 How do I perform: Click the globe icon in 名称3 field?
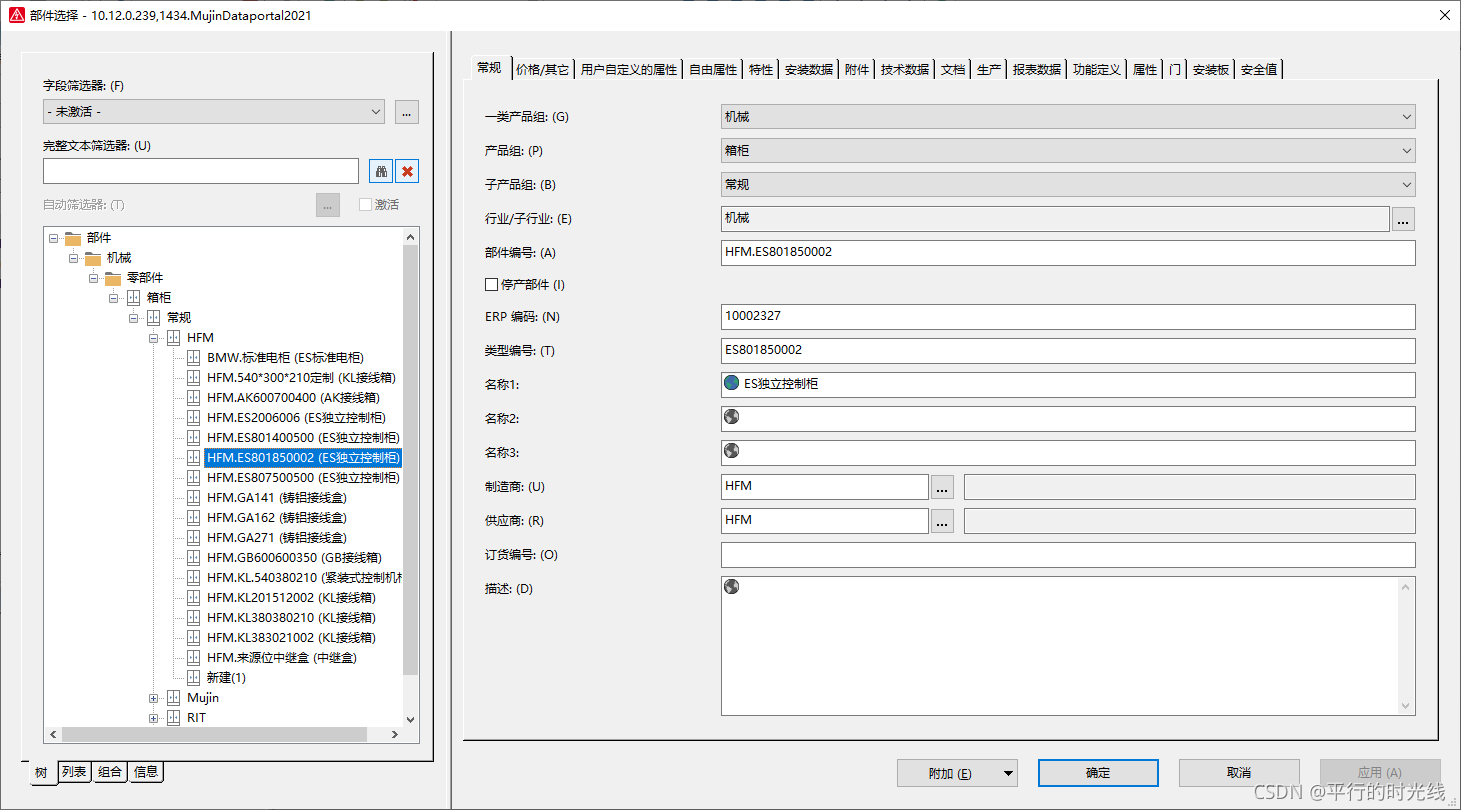731,451
